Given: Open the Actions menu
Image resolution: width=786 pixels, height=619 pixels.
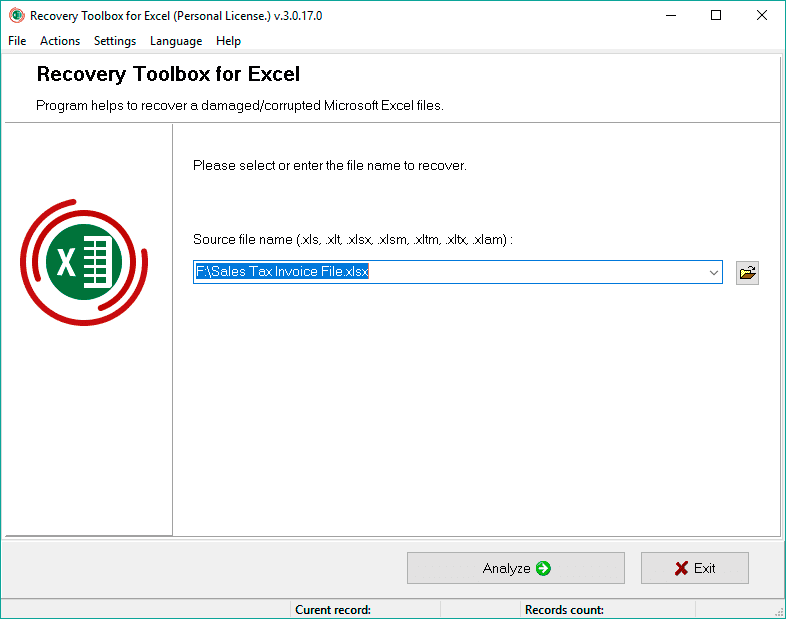Looking at the screenshot, I should (x=60, y=41).
